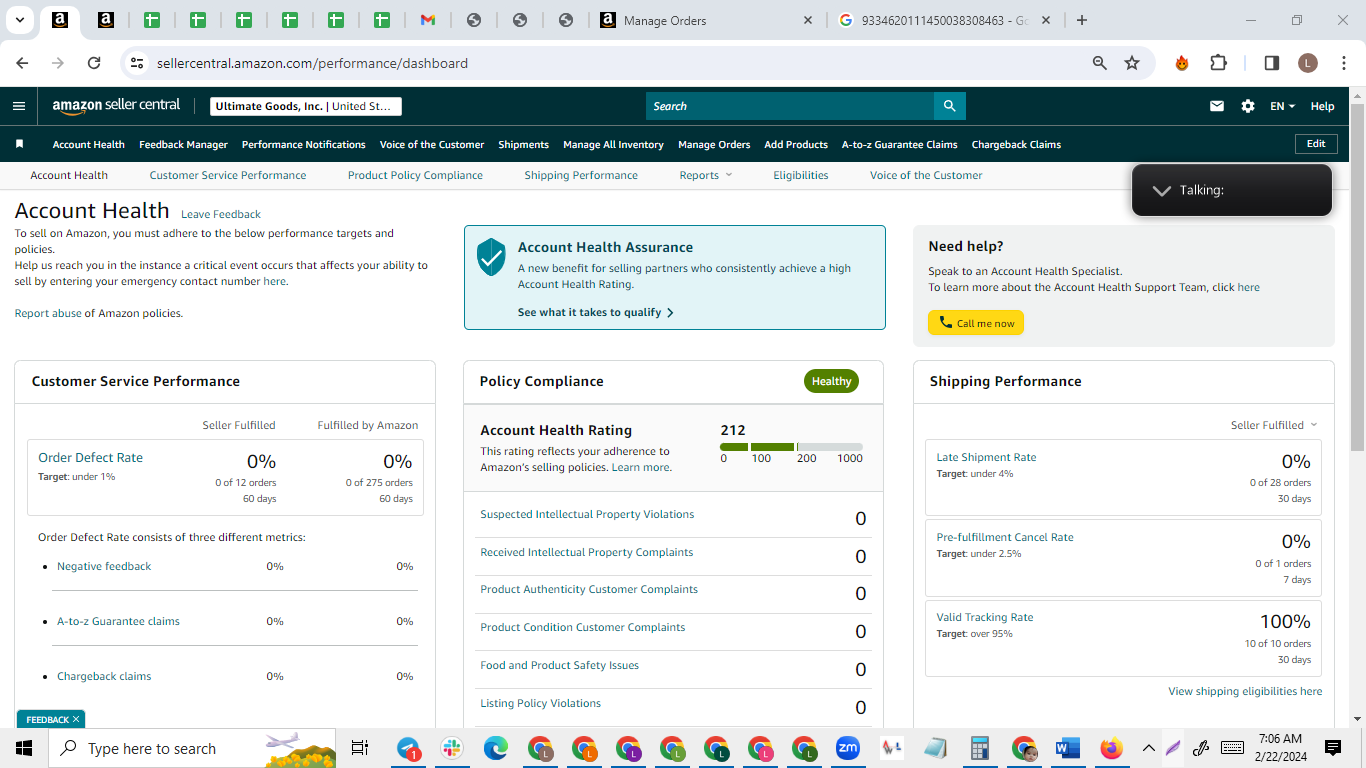Viewport: 1366px width, 768px height.
Task: Open Manage All Inventory in the navigation bar
Action: click(x=613, y=144)
